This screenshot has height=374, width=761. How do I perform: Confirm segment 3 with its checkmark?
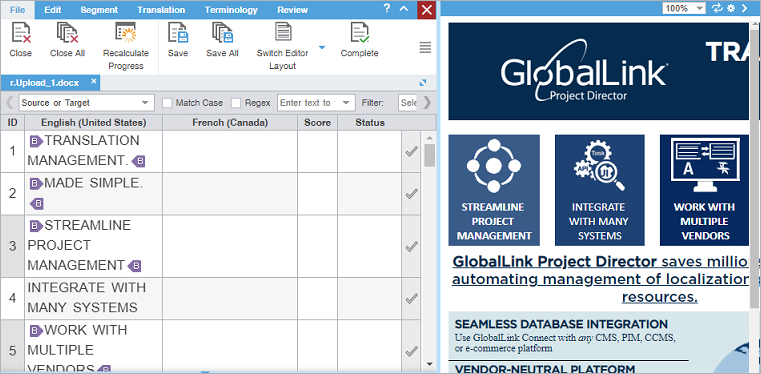[x=411, y=246]
